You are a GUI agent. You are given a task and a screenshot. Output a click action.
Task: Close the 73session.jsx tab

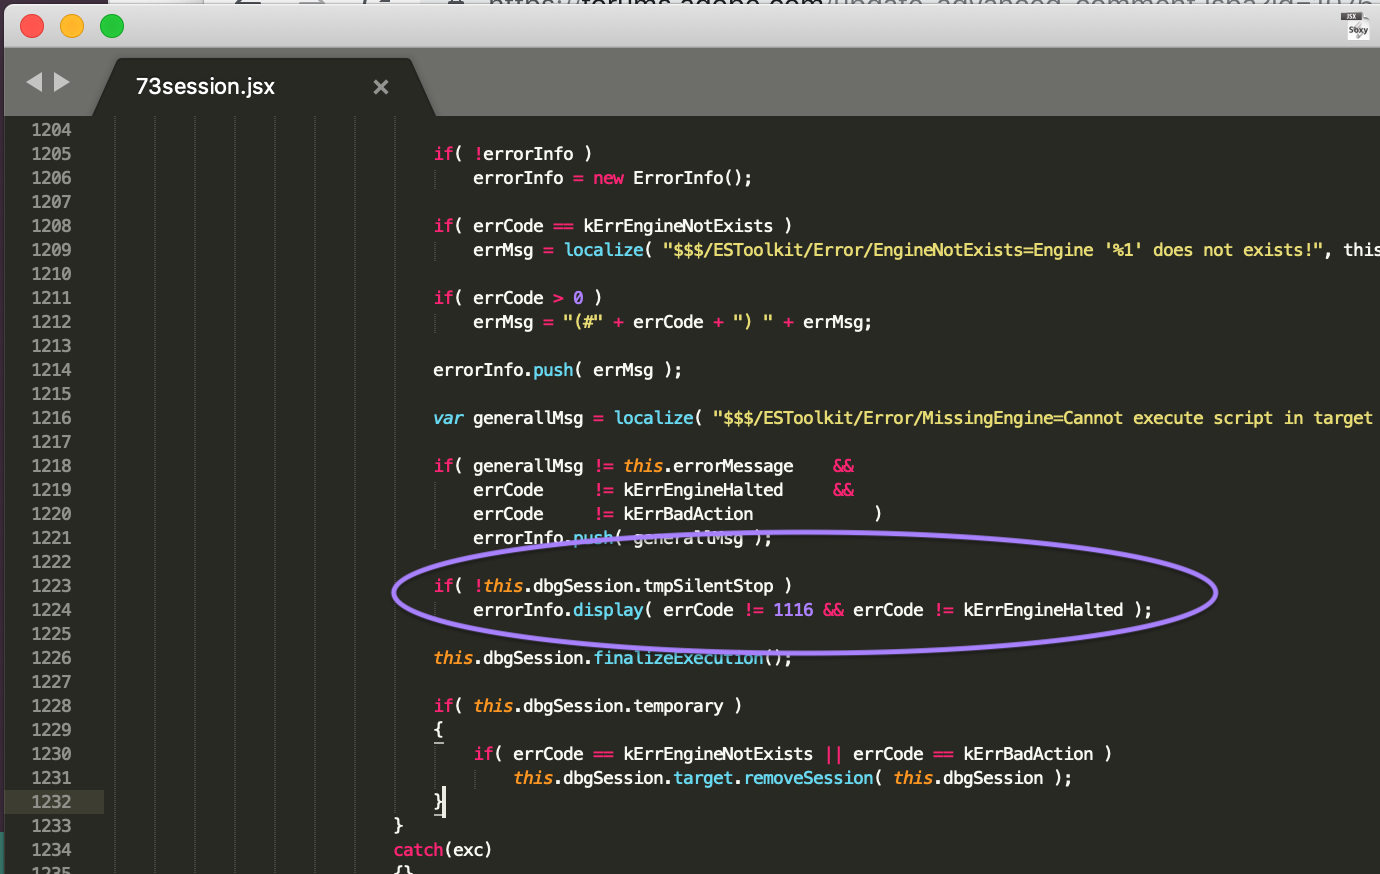coord(381,87)
